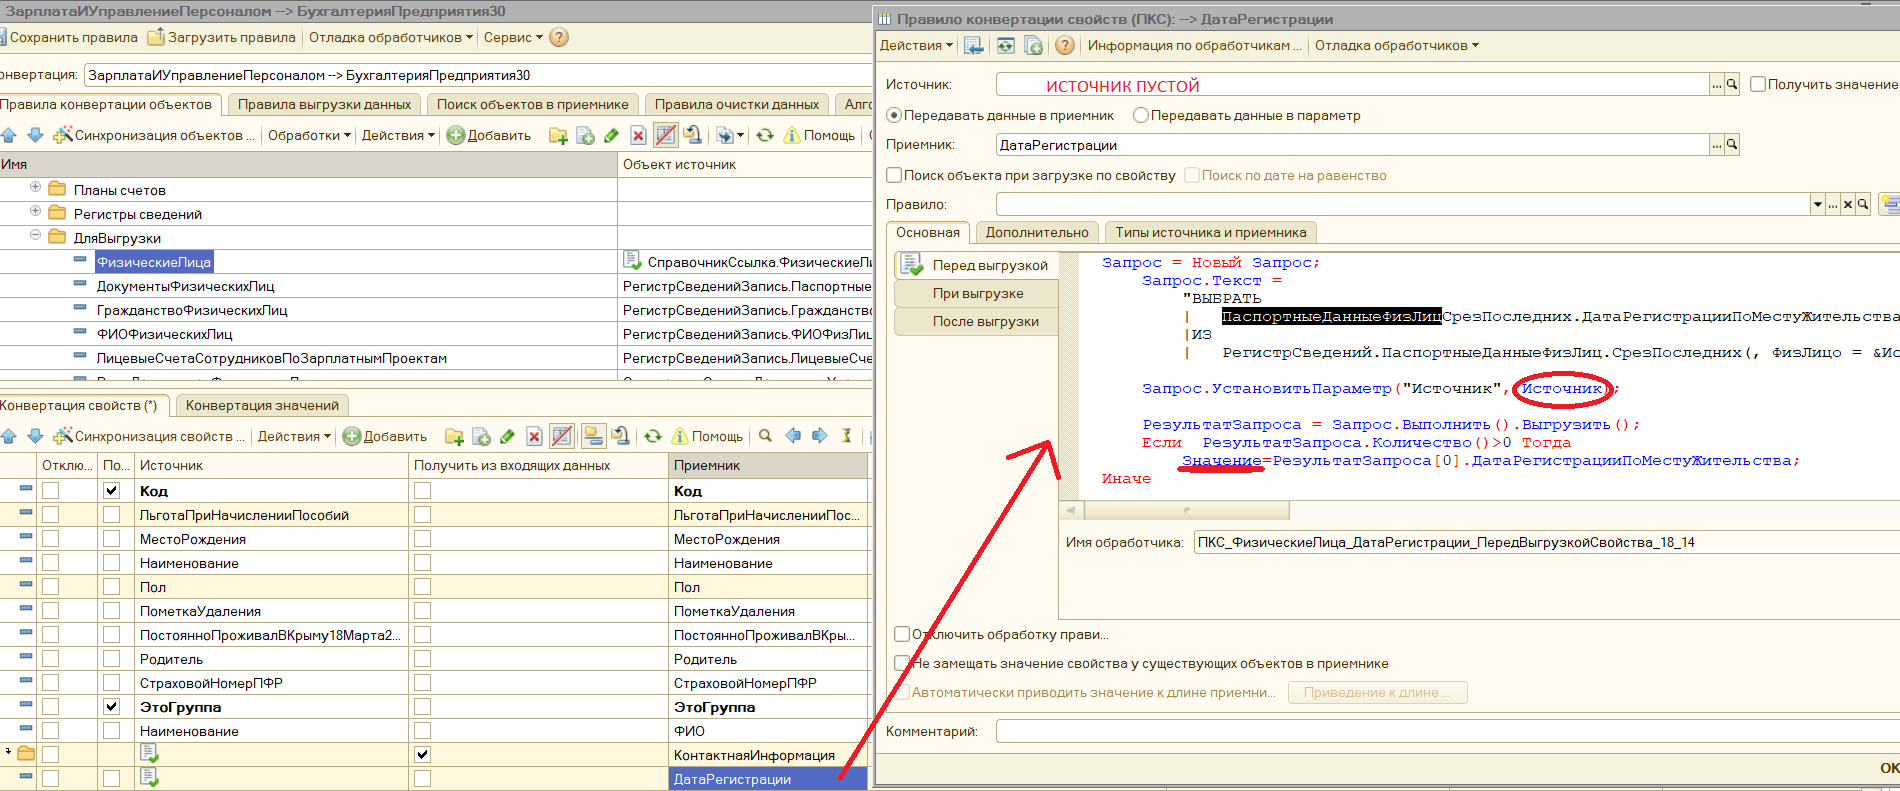This screenshot has width=1900, height=791.
Task: Open Правило field dropdown arrow
Action: [1817, 204]
